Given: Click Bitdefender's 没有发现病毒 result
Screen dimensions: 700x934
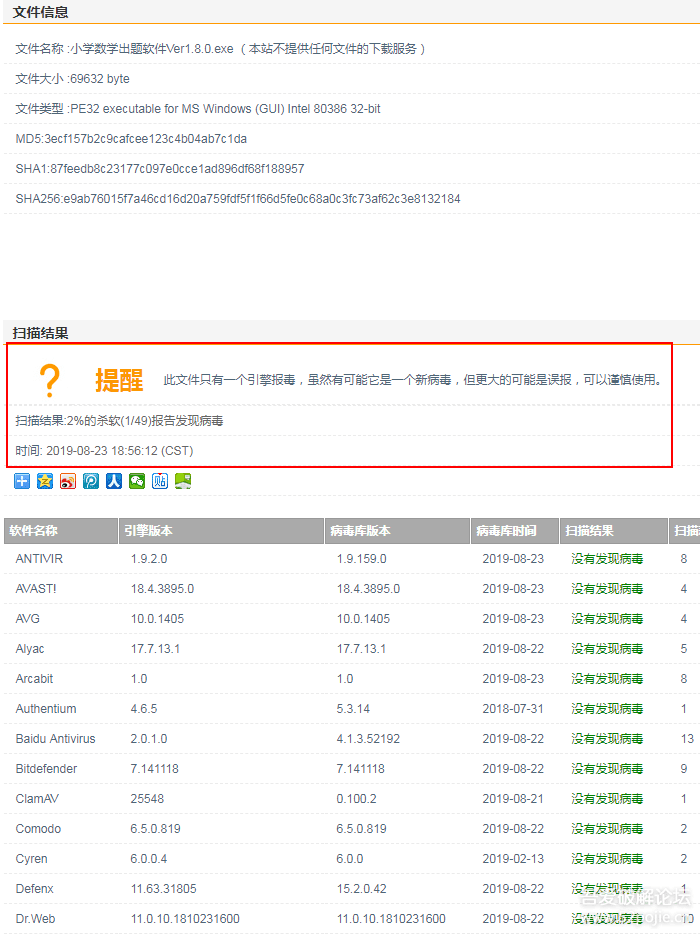Looking at the screenshot, I should click(607, 769).
